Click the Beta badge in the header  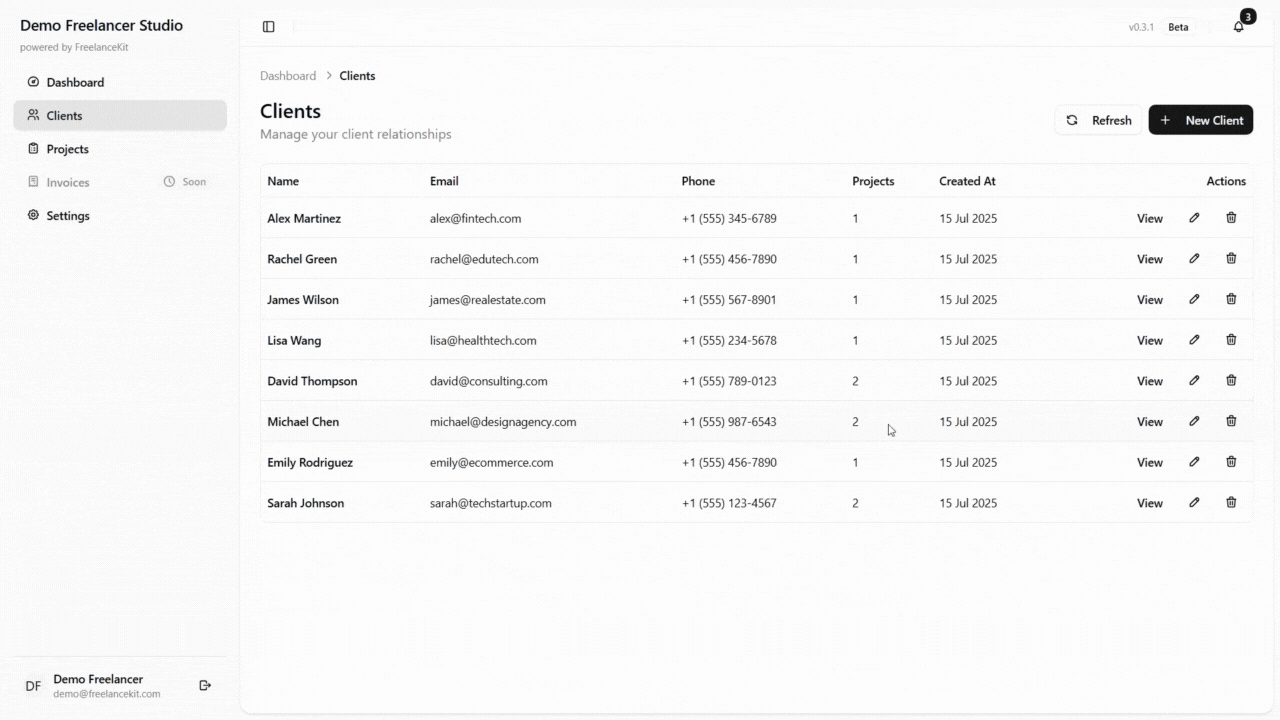click(x=1178, y=27)
